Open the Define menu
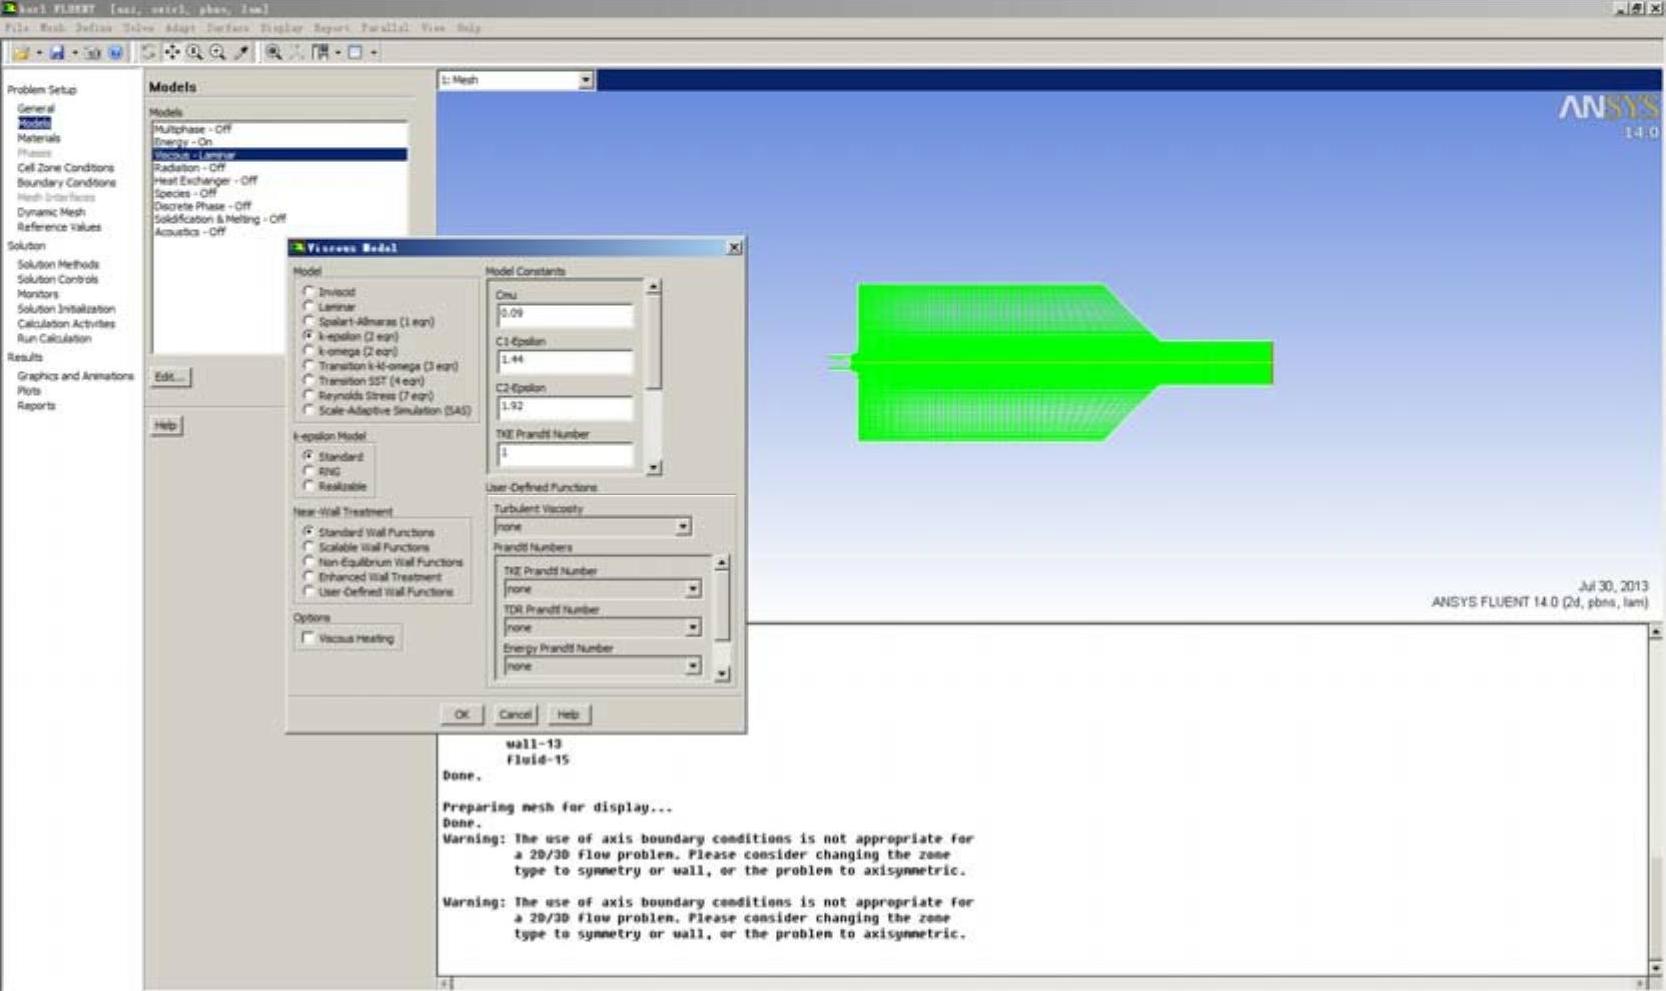Image resolution: width=1666 pixels, height=991 pixels. tap(94, 28)
